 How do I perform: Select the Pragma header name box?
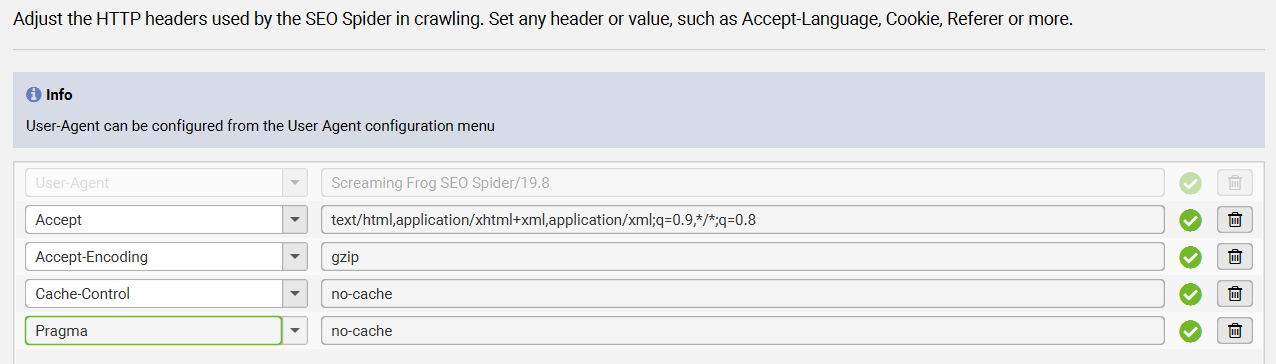[154, 331]
